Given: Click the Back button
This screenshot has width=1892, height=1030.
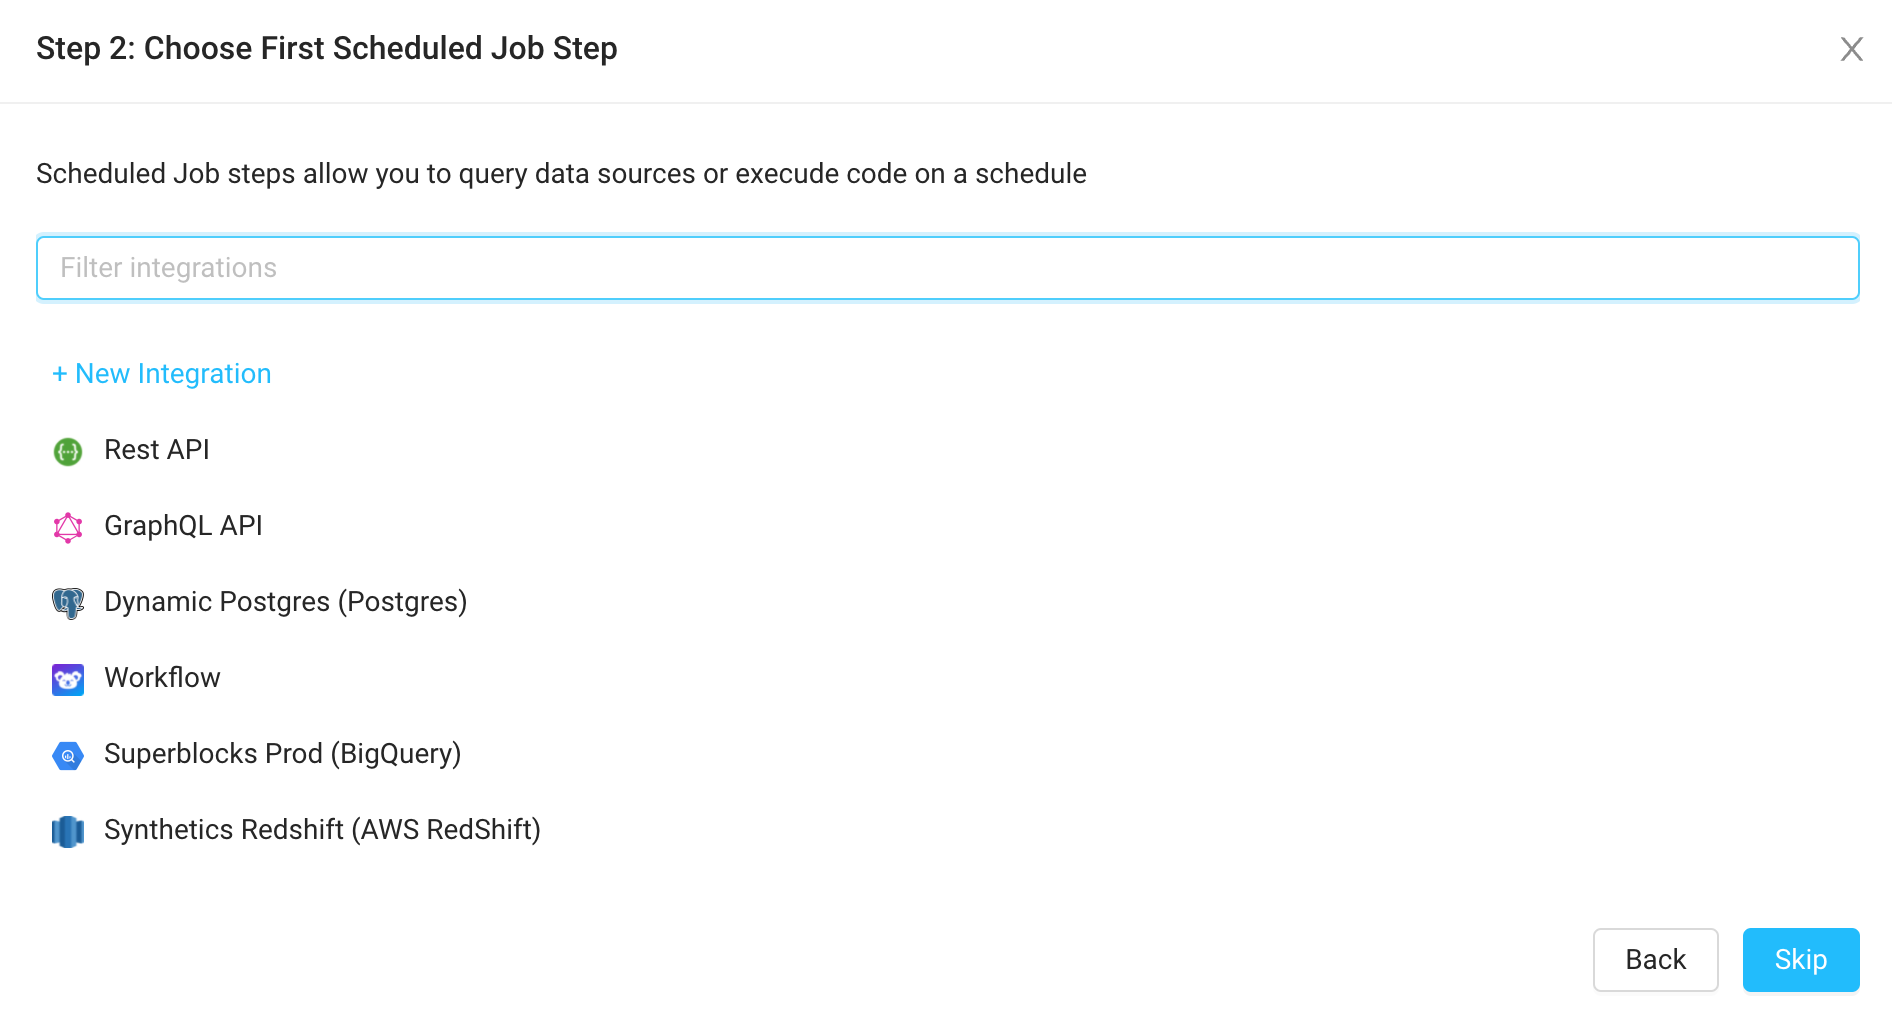Looking at the screenshot, I should click(x=1654, y=960).
